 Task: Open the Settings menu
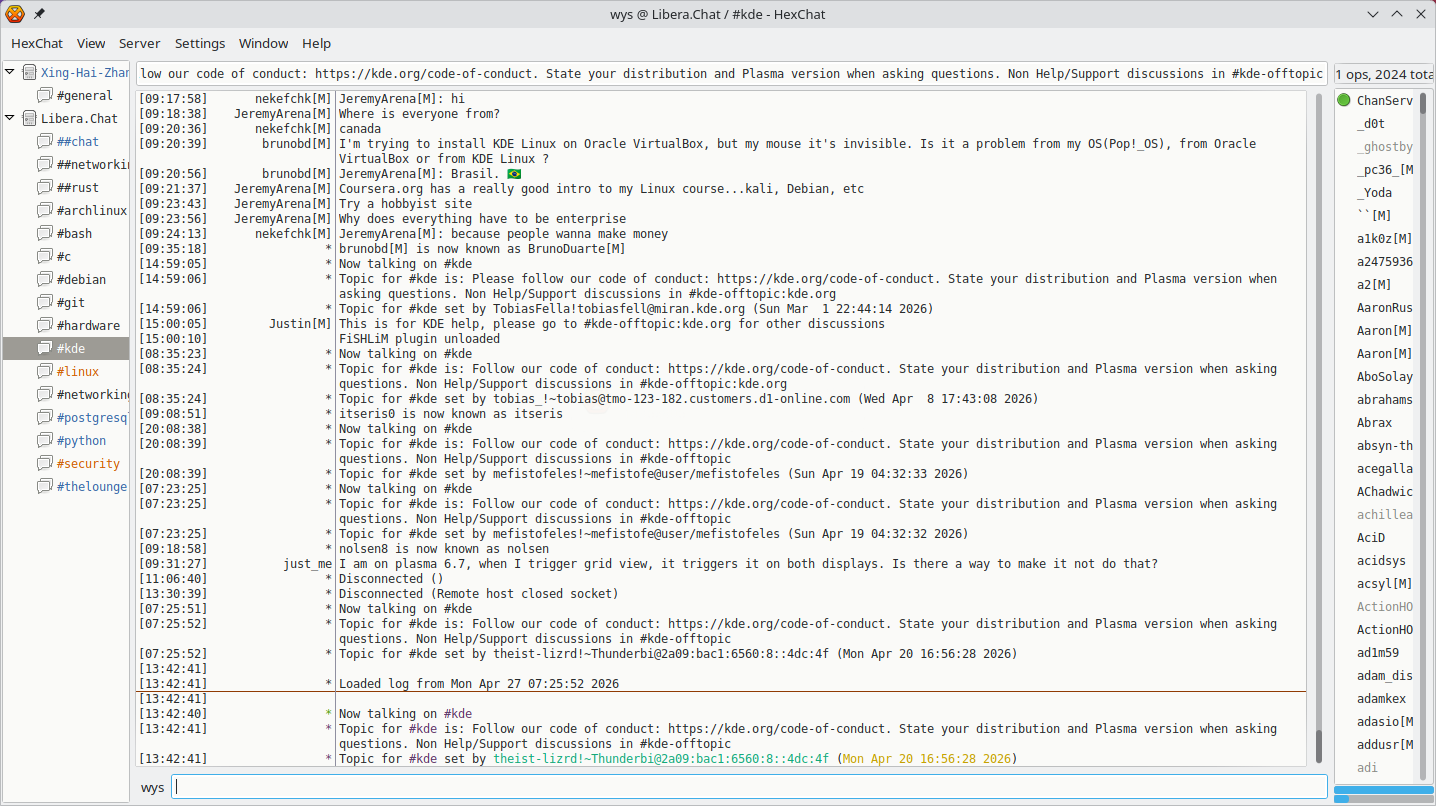click(200, 43)
